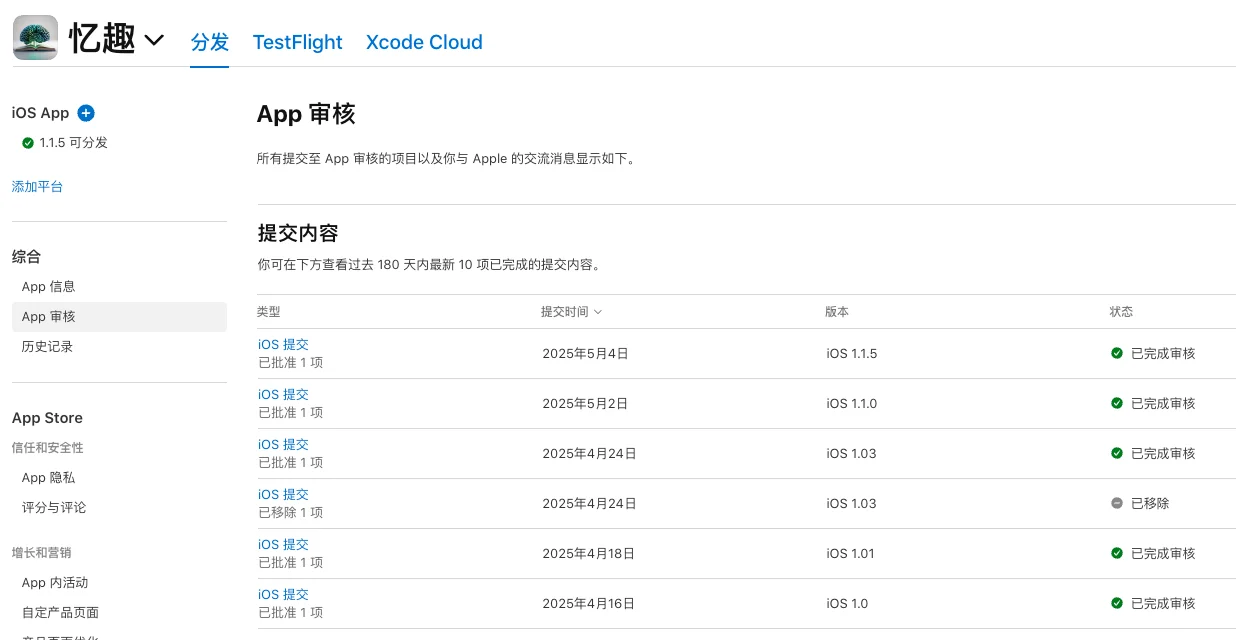This screenshot has width=1236, height=640.
Task: Click the 已移除 status icon for iOS 1.03
Action: click(1117, 503)
